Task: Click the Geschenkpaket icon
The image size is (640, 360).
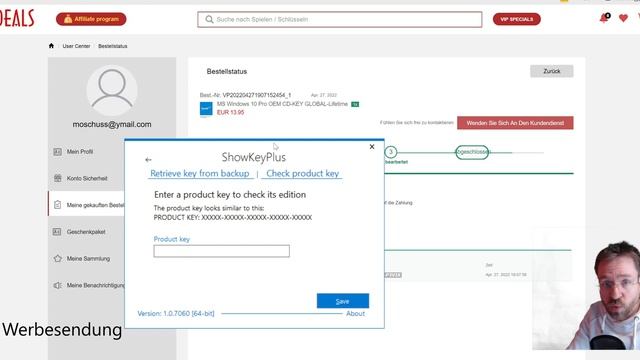Action: tap(57, 232)
